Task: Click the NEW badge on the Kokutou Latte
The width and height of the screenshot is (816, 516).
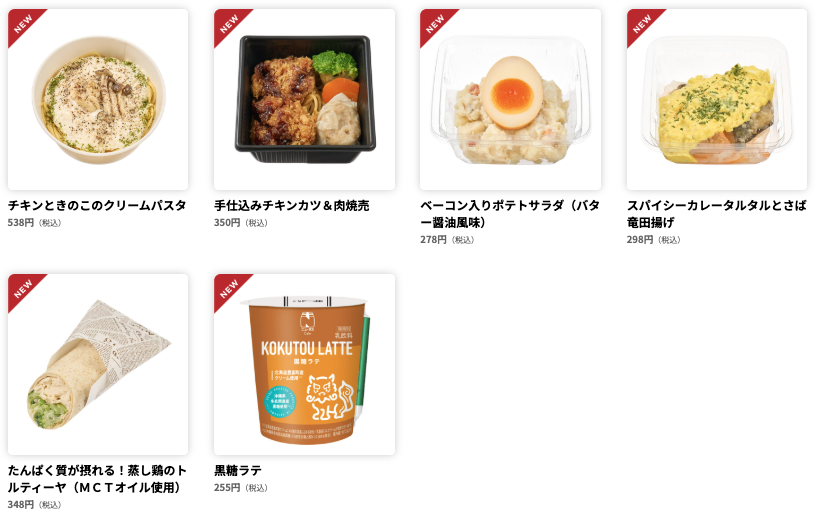Action: coord(229,289)
